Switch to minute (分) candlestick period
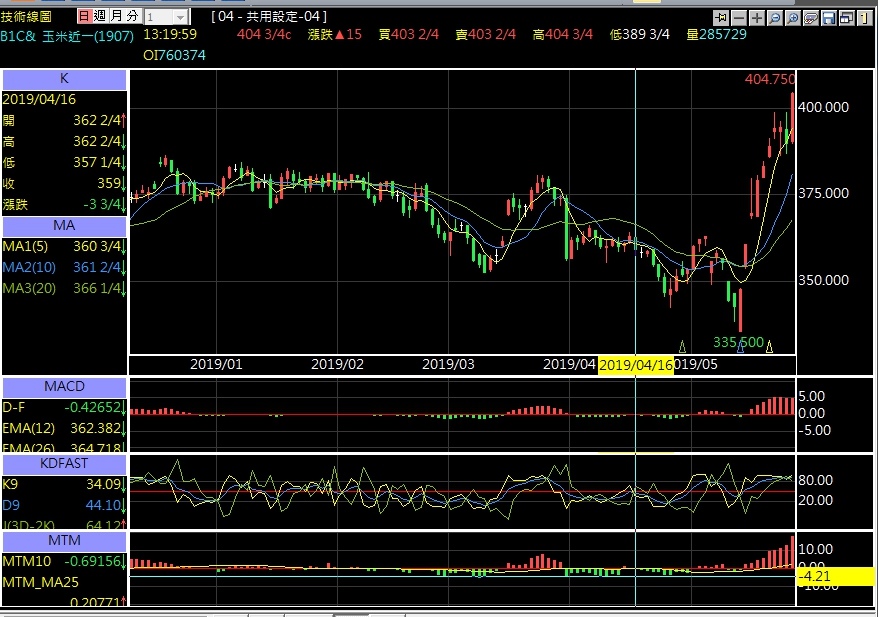 tap(132, 16)
